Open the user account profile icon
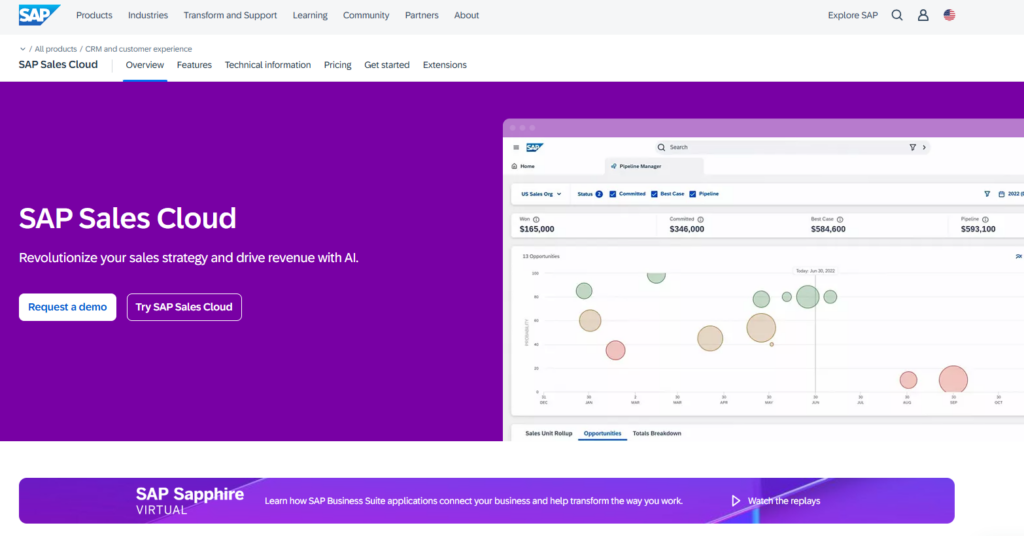This screenshot has width=1024, height=536. pos(923,15)
